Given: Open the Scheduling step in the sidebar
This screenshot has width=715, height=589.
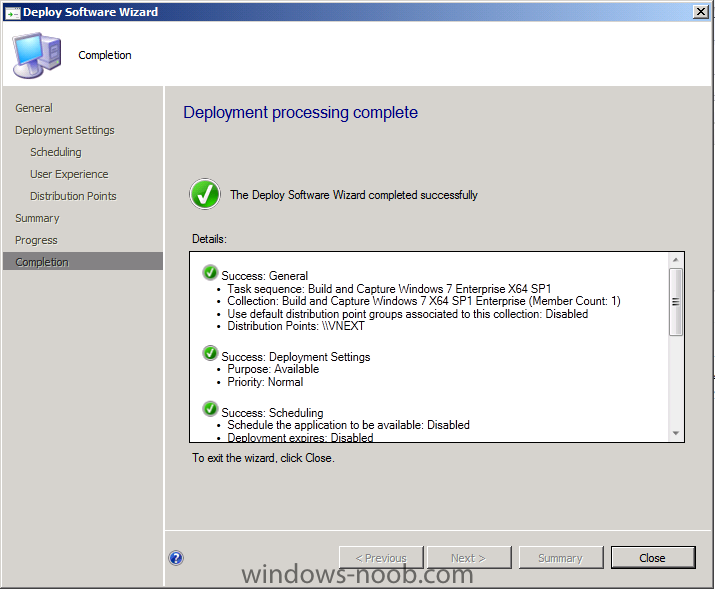Looking at the screenshot, I should [56, 152].
